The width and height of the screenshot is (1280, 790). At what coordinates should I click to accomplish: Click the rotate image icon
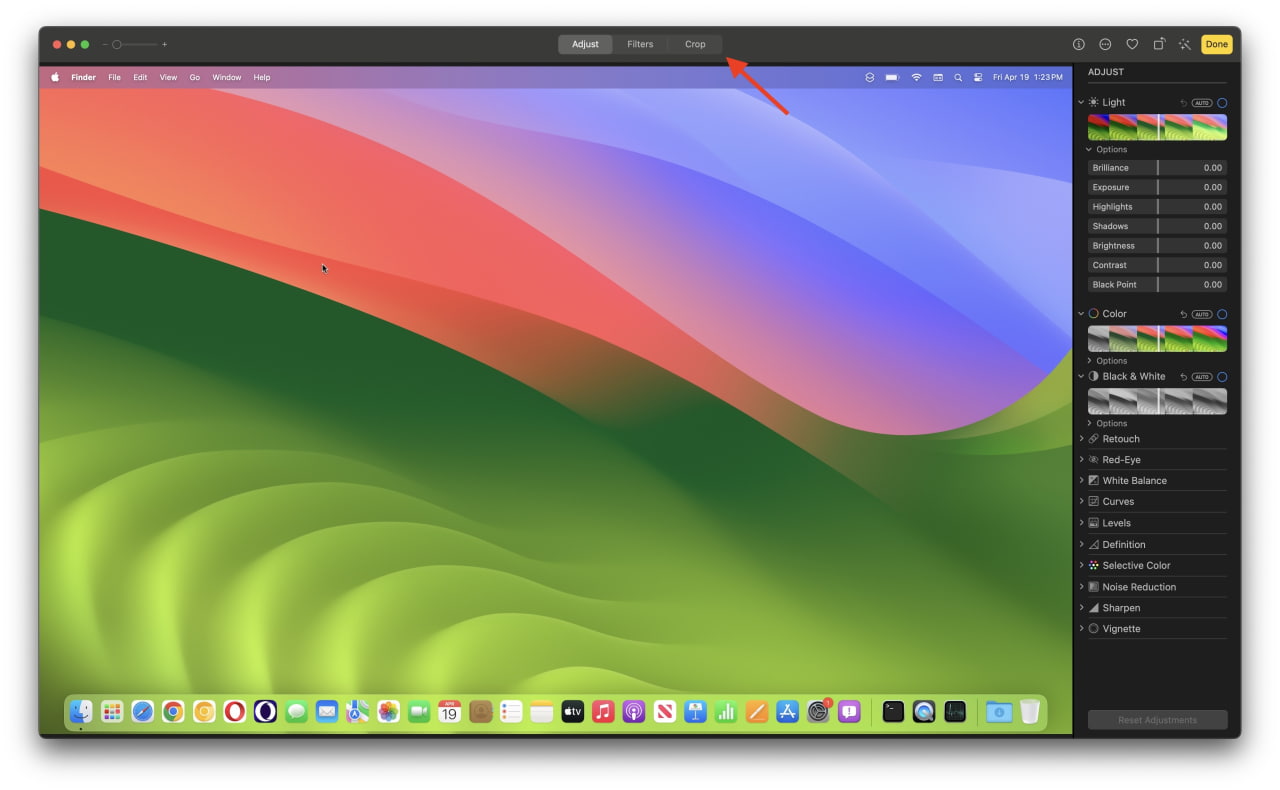(x=1158, y=44)
